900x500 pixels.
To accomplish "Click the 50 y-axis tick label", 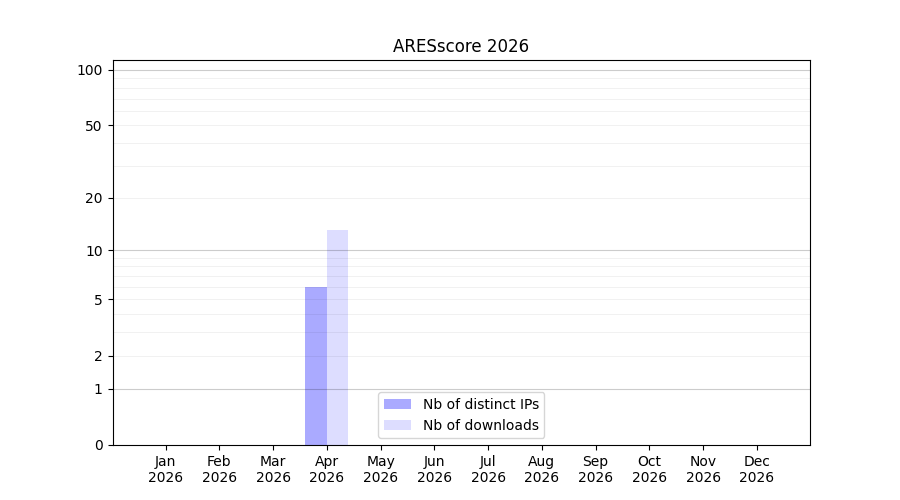I will 94,126.
